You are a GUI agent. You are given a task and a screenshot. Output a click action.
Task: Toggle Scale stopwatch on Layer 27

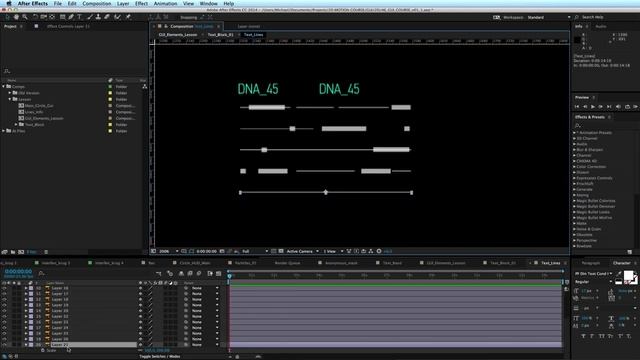pyautogui.click(x=42, y=350)
